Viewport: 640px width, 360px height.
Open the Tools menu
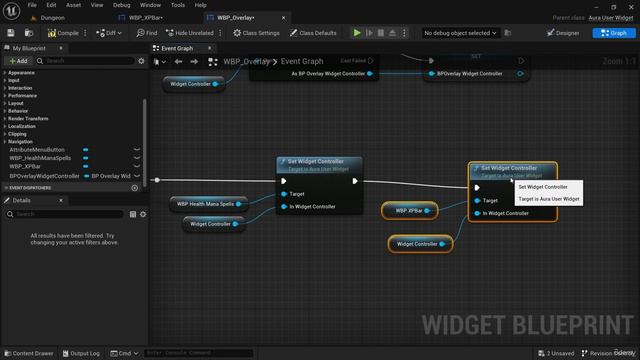pos(178,5)
